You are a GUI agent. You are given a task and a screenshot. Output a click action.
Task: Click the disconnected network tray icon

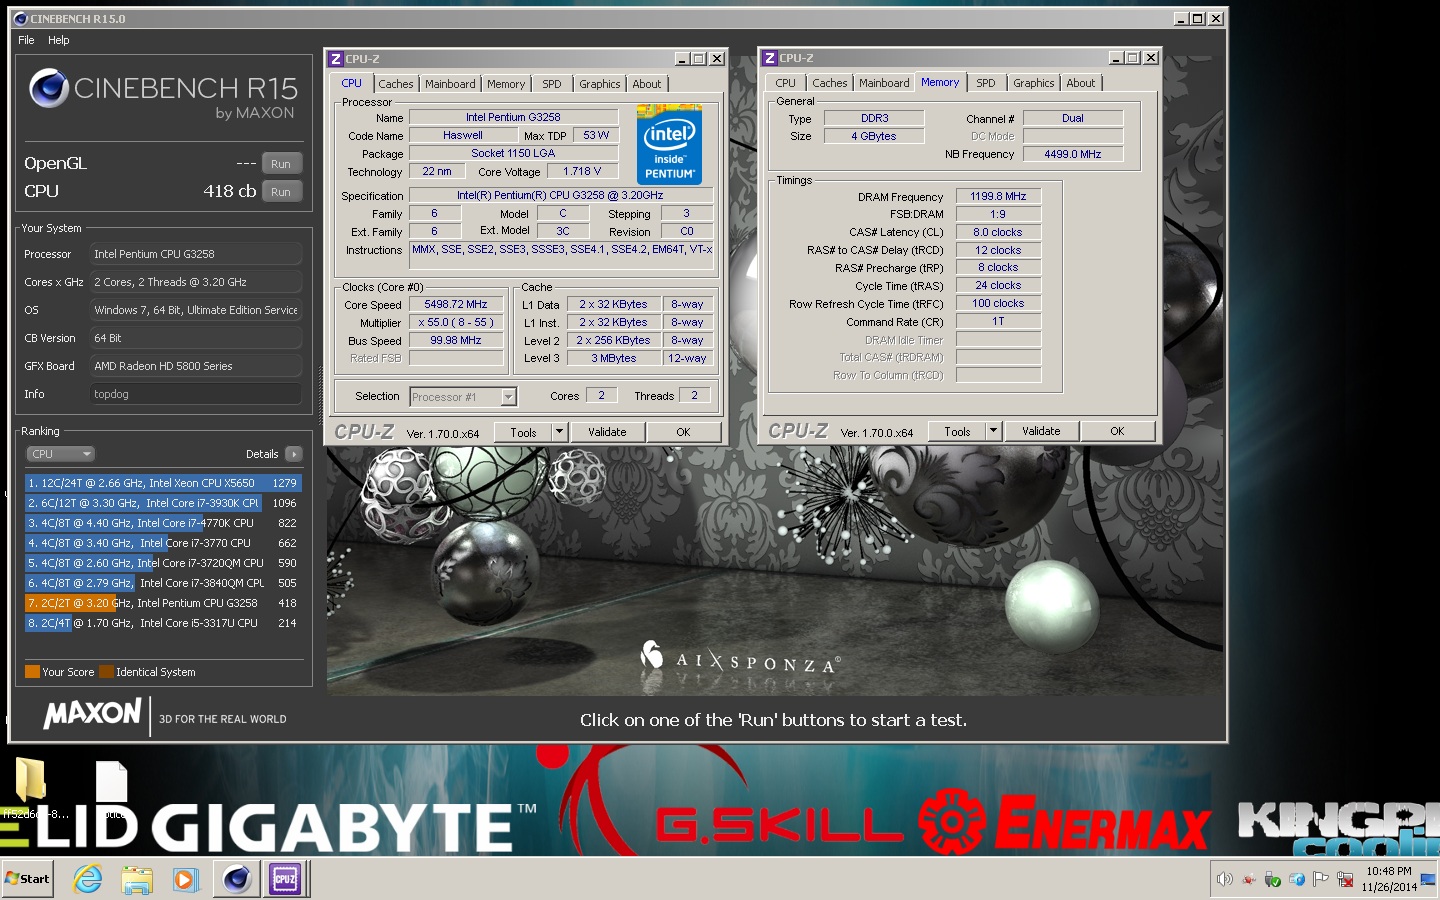coord(1345,880)
